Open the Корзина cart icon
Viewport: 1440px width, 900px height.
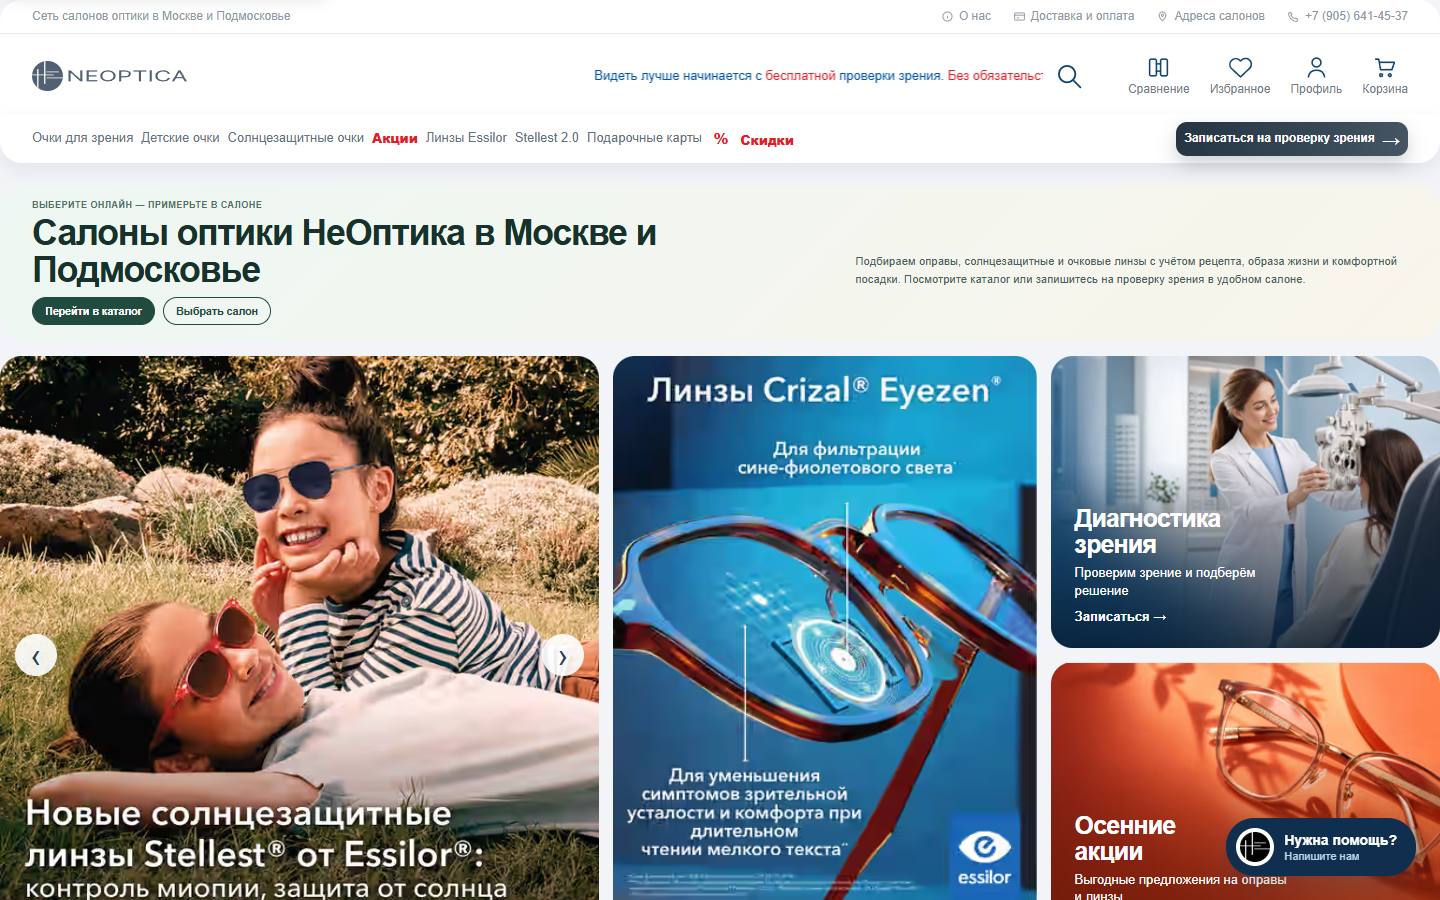tap(1385, 76)
